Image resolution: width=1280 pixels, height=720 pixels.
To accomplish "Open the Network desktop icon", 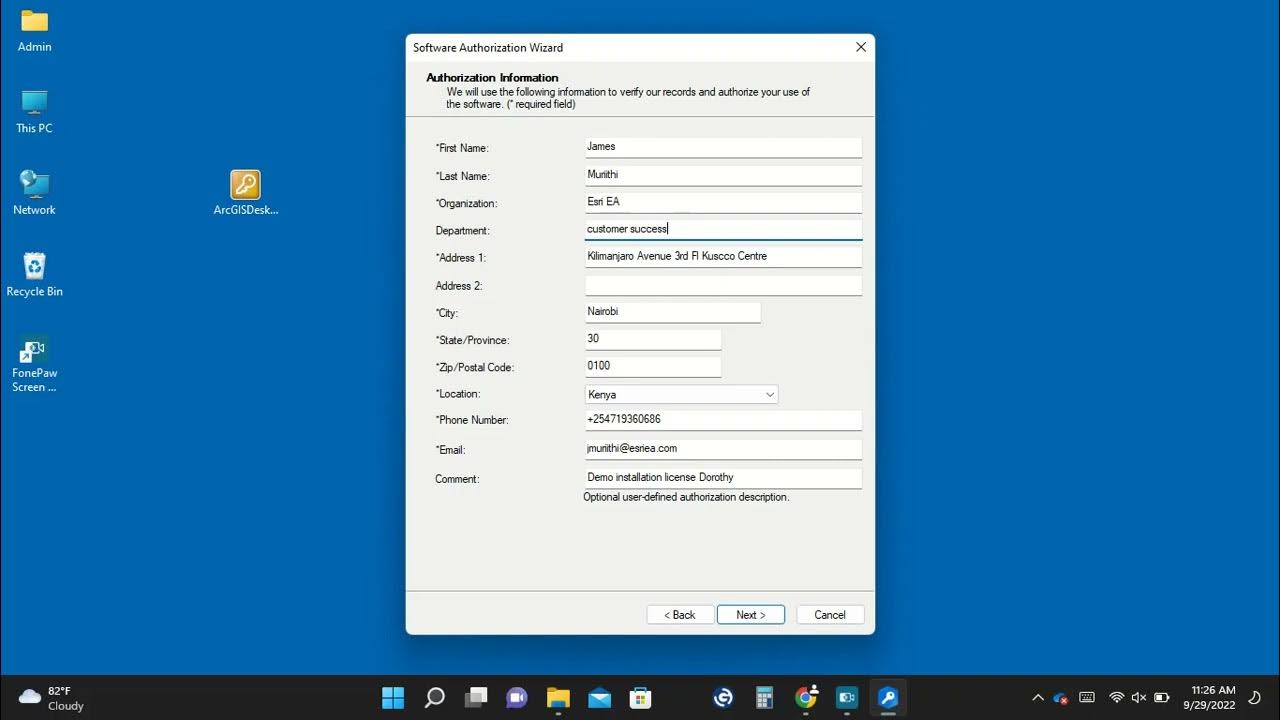I will [x=35, y=193].
